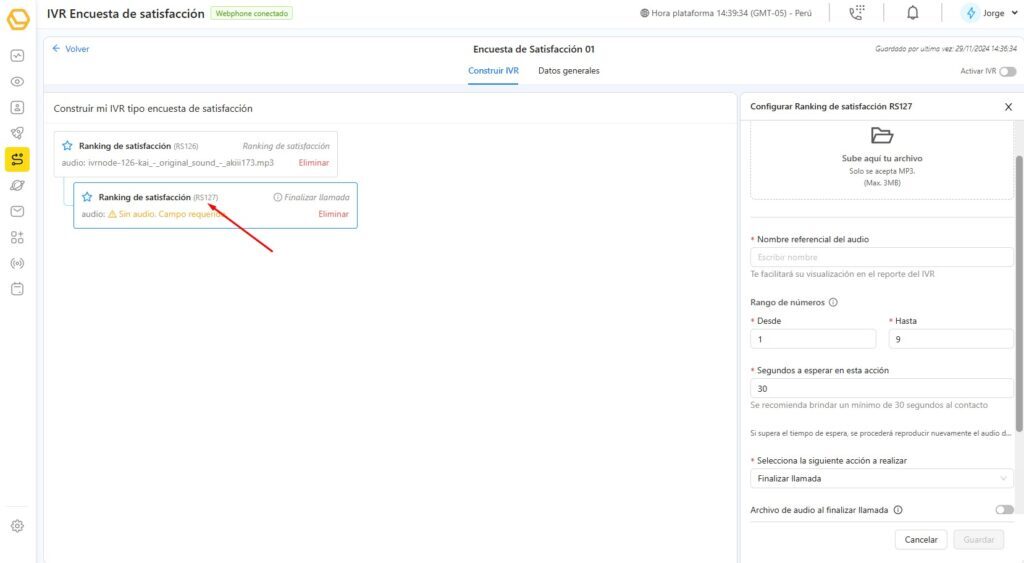
Task: Click info icon next to Rango de números
Action: [x=833, y=302]
